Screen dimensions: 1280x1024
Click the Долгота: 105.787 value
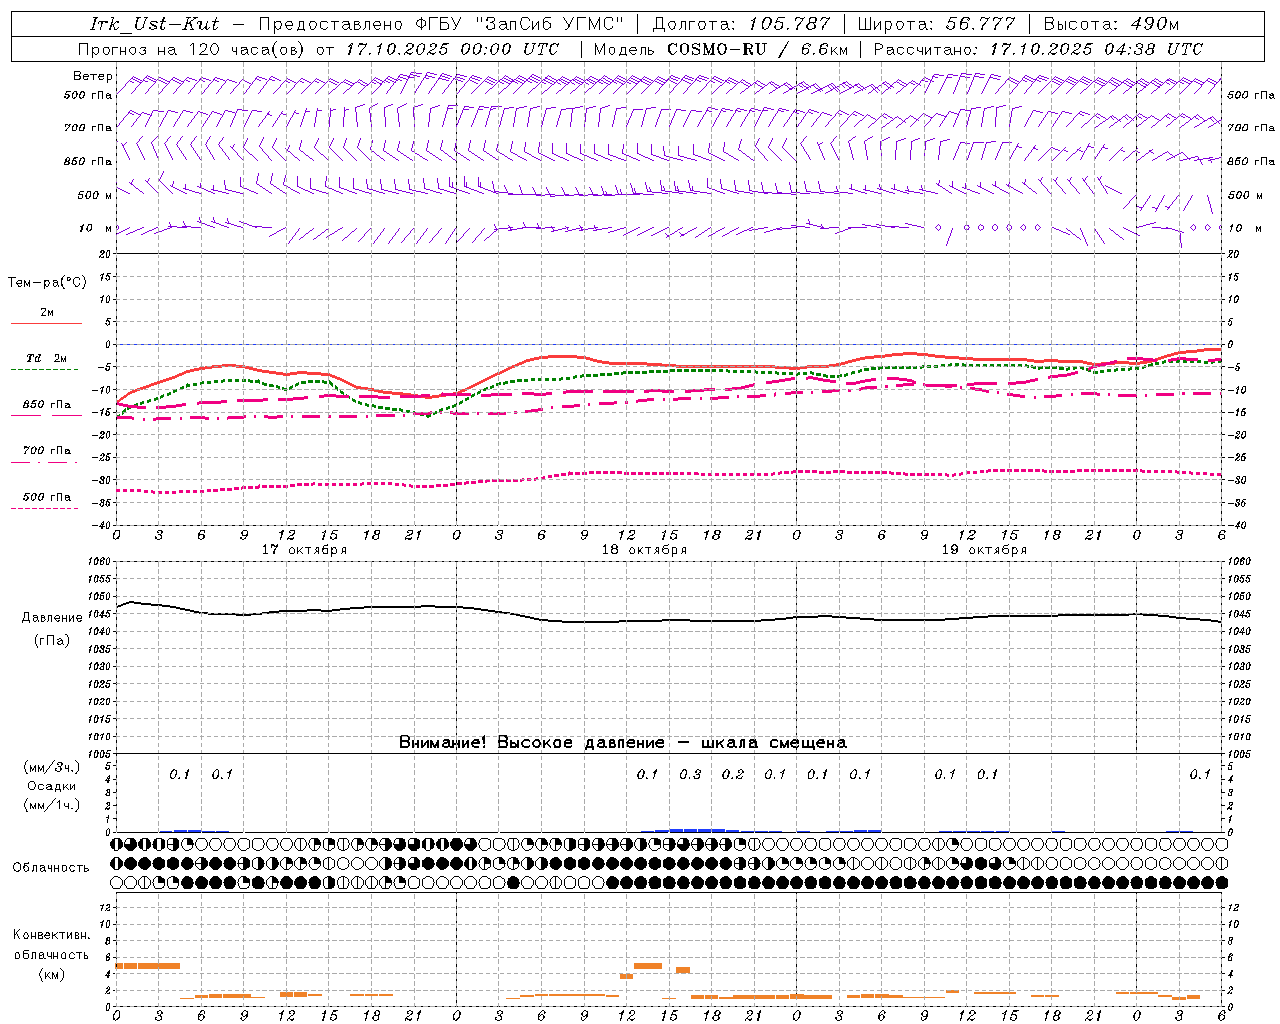[741, 24]
